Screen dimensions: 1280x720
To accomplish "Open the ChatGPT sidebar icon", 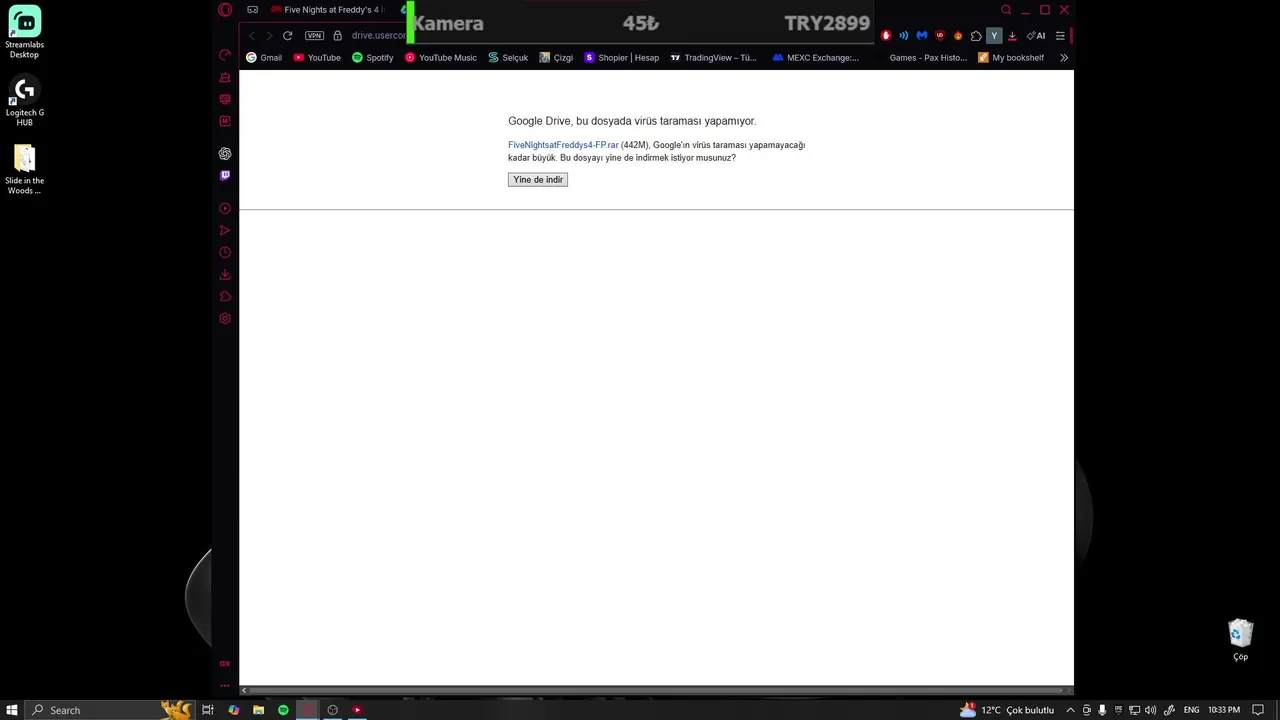I will [x=225, y=154].
